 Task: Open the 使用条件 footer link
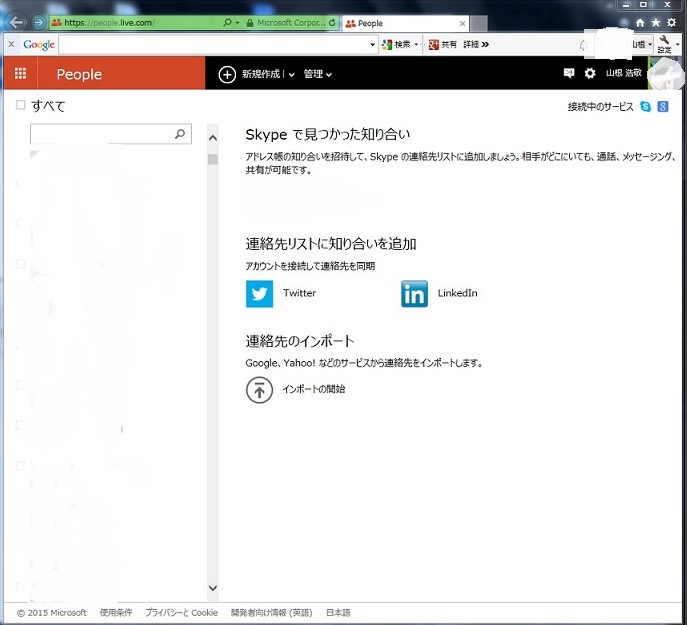116,612
